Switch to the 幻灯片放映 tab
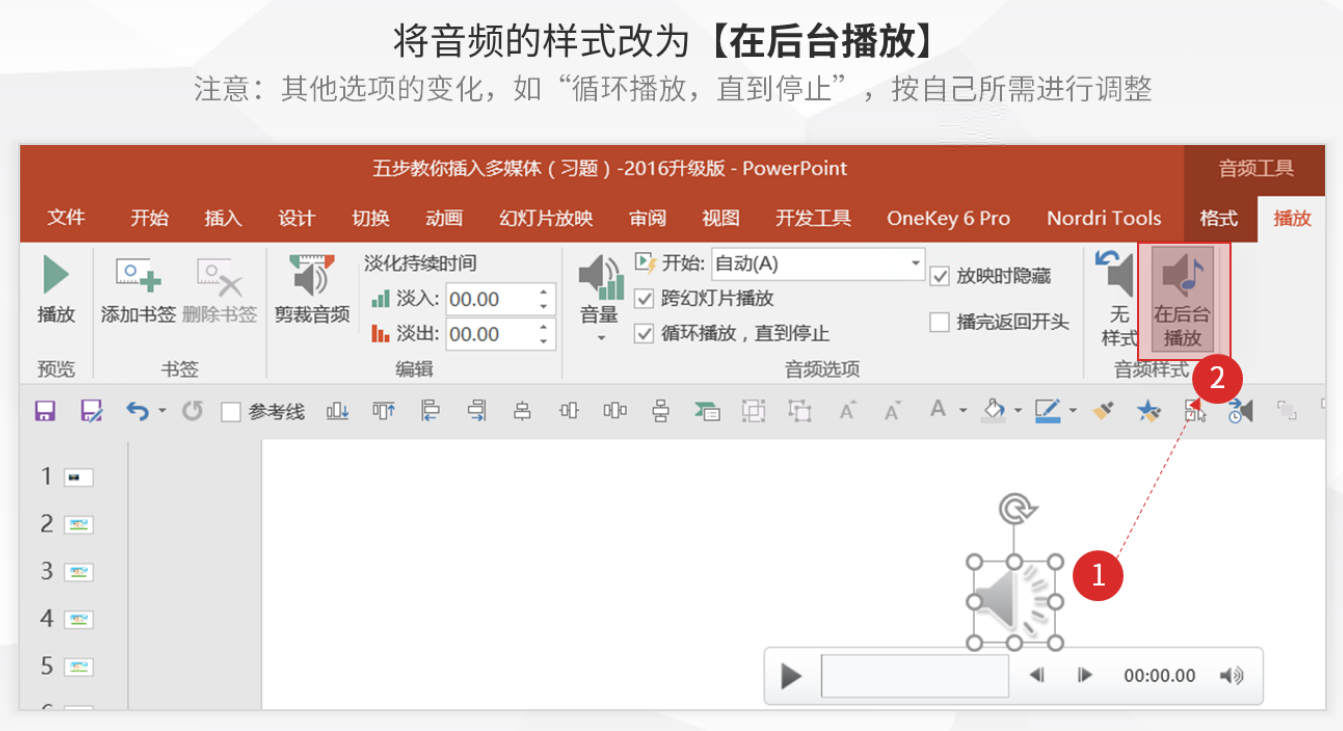 [546, 218]
